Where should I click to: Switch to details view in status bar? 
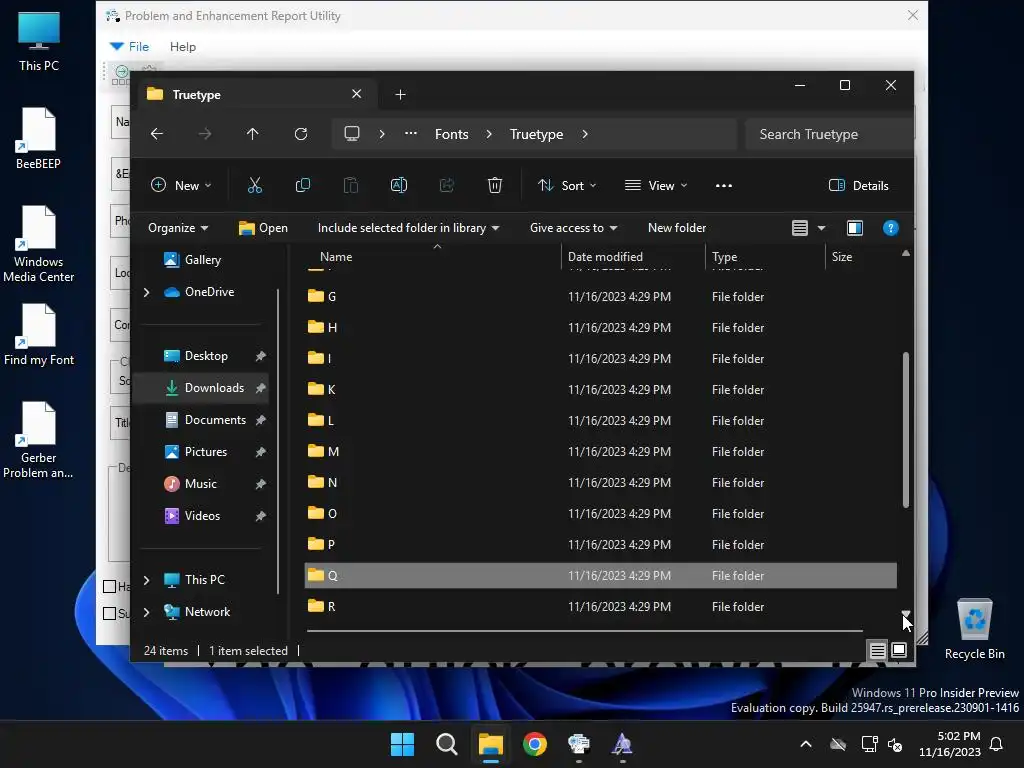tap(877, 650)
